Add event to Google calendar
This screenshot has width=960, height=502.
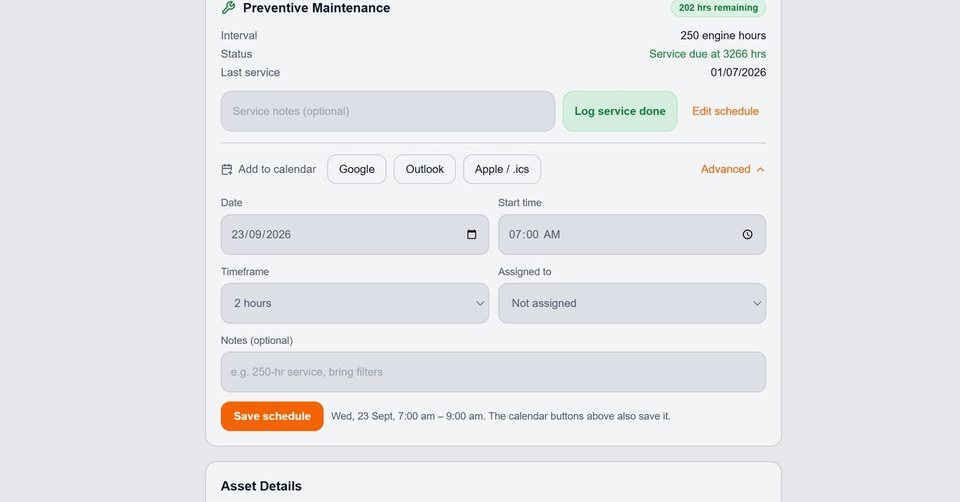tap(356, 170)
